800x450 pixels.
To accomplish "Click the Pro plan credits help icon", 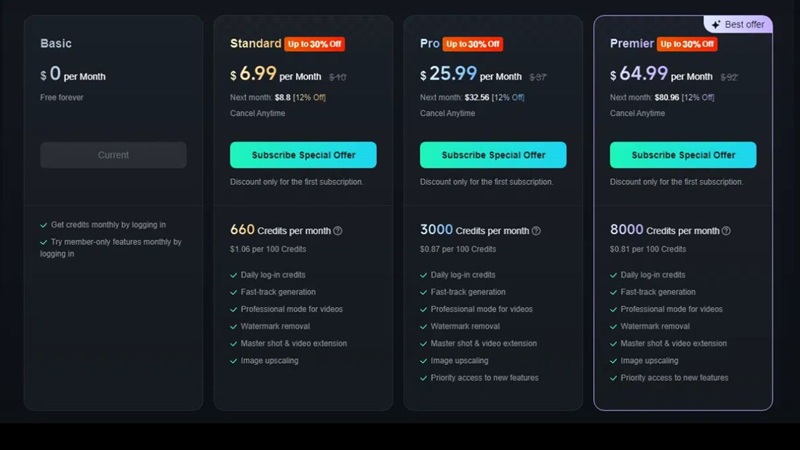I will [537, 231].
